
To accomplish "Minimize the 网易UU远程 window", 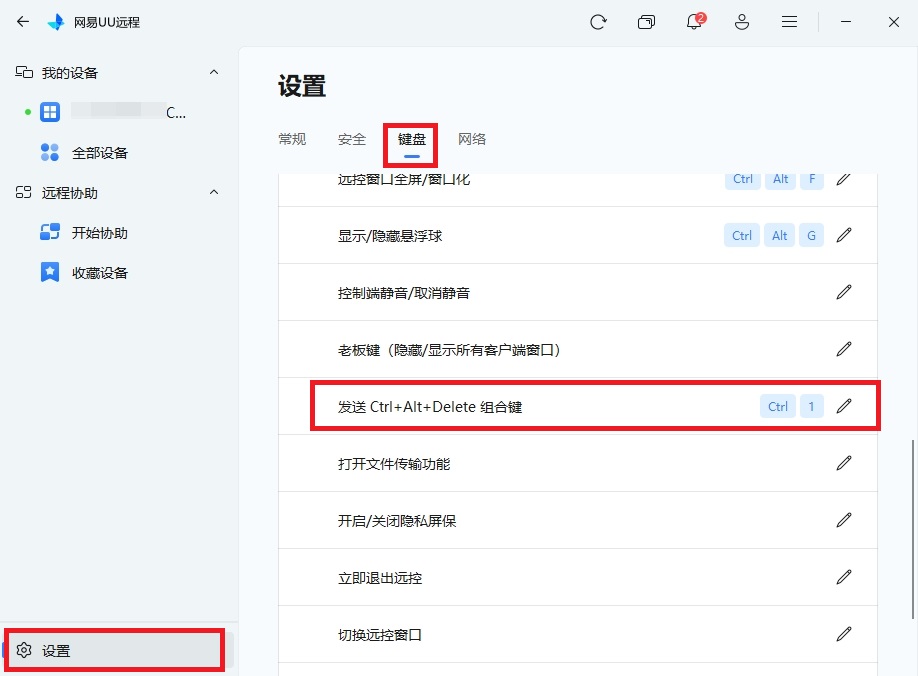I will tap(845, 22).
